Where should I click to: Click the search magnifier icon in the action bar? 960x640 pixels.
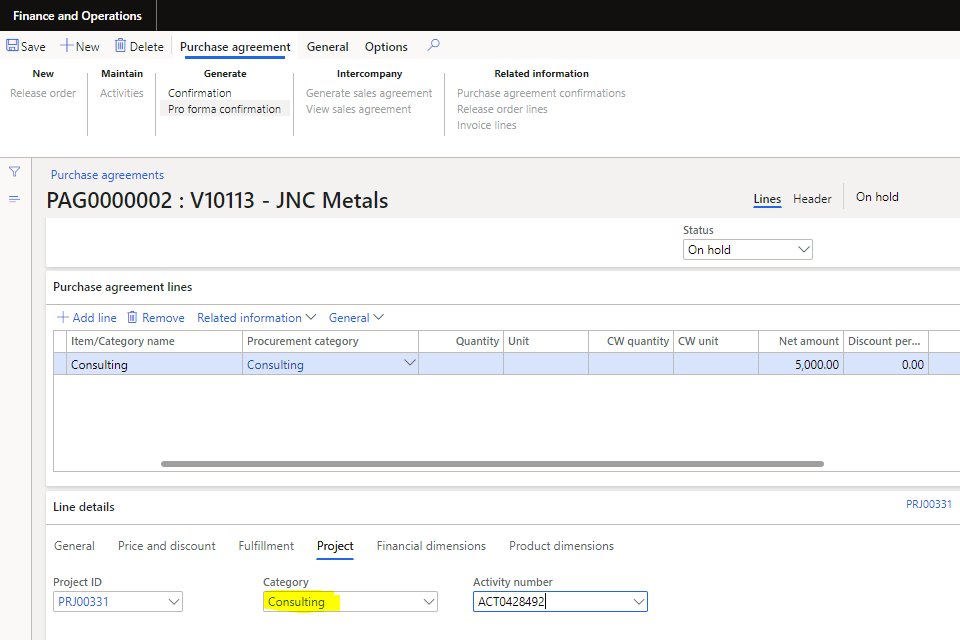click(433, 45)
